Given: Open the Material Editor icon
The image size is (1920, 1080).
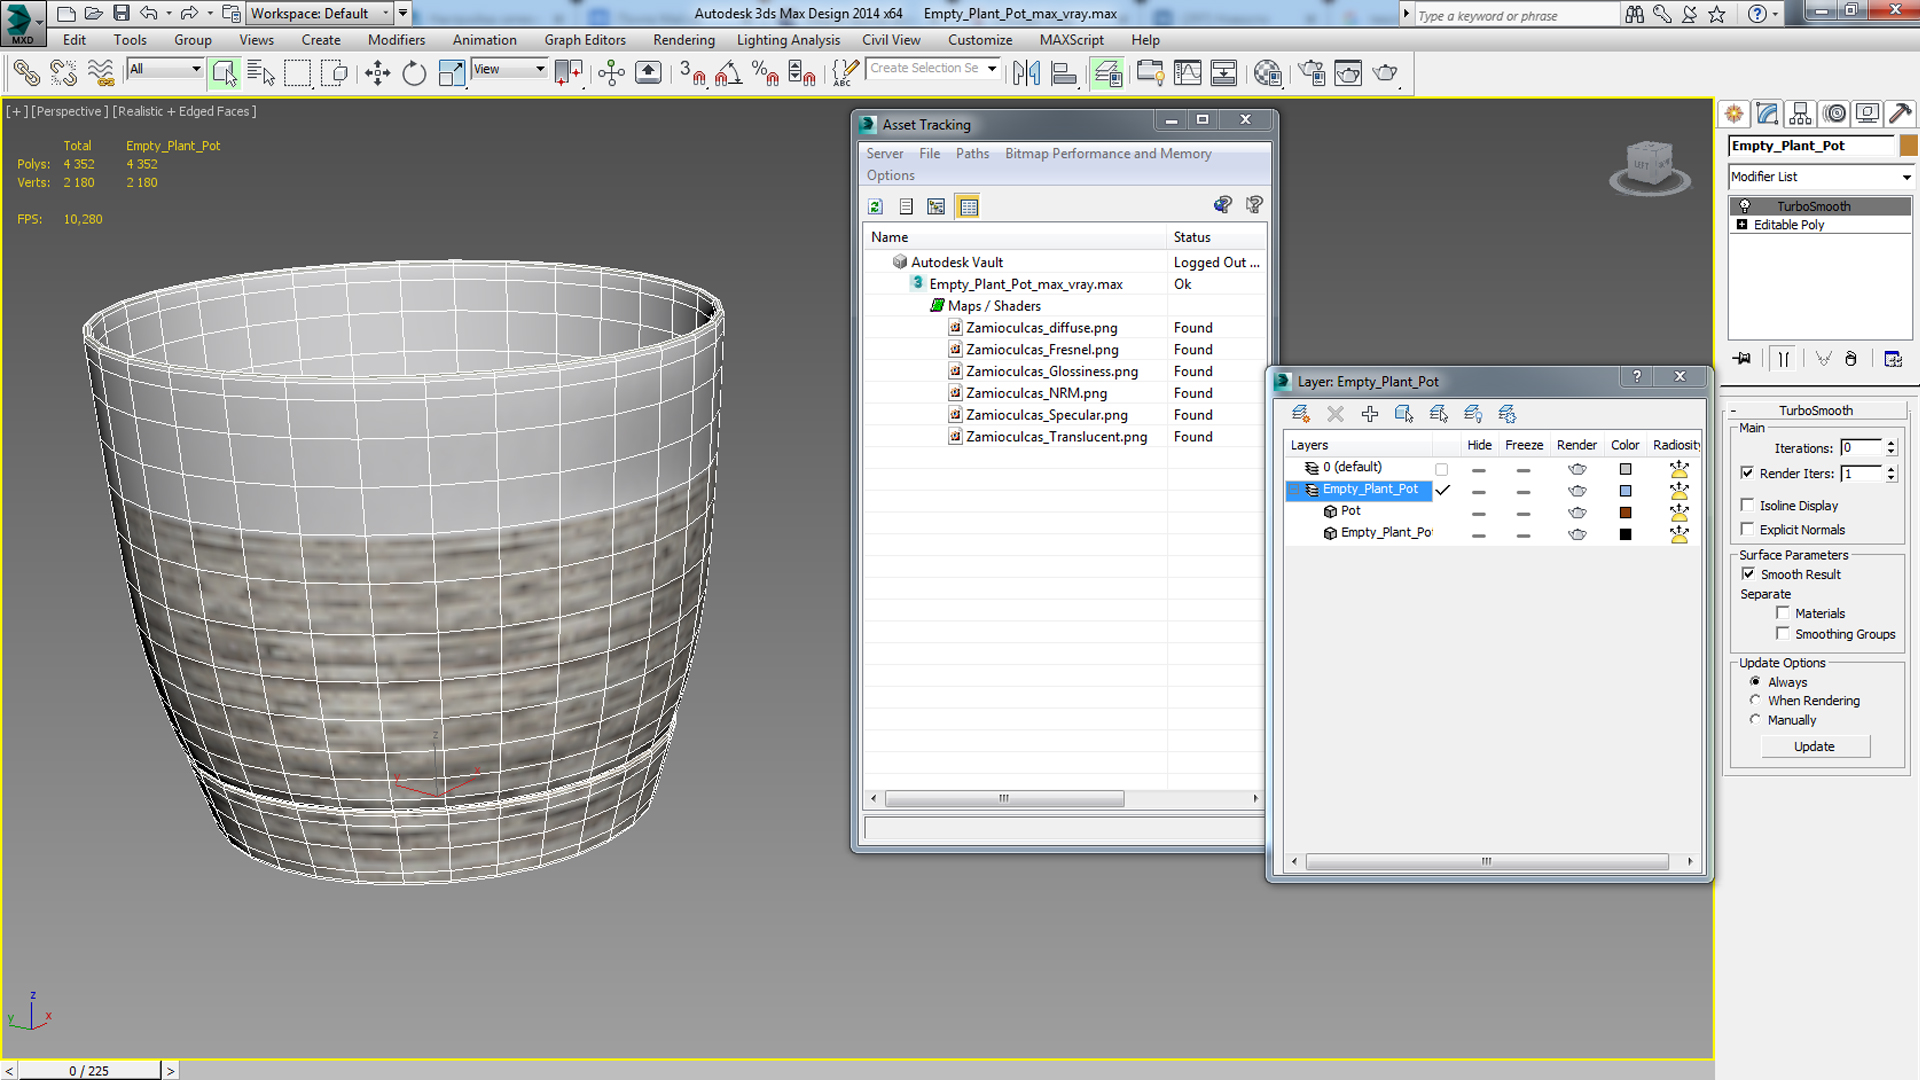Looking at the screenshot, I should (1267, 73).
